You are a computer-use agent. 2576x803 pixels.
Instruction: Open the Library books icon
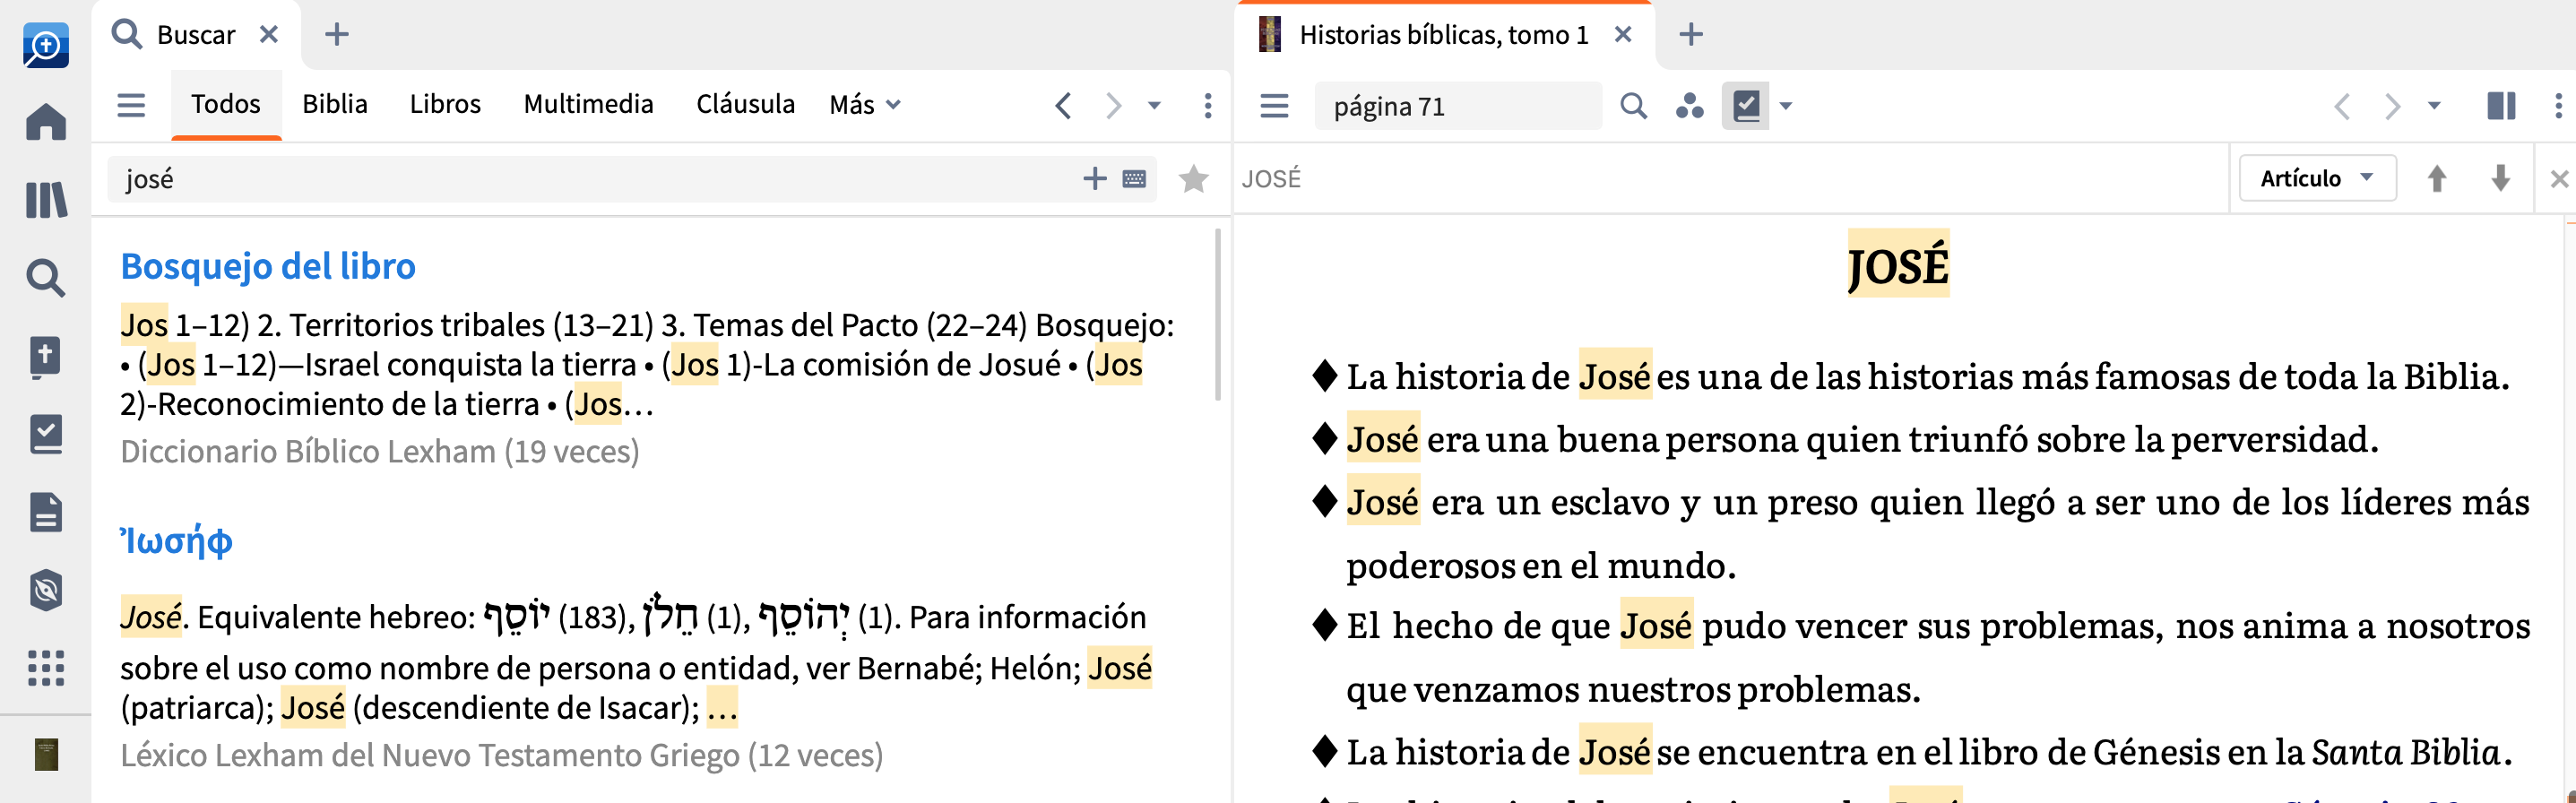46,200
